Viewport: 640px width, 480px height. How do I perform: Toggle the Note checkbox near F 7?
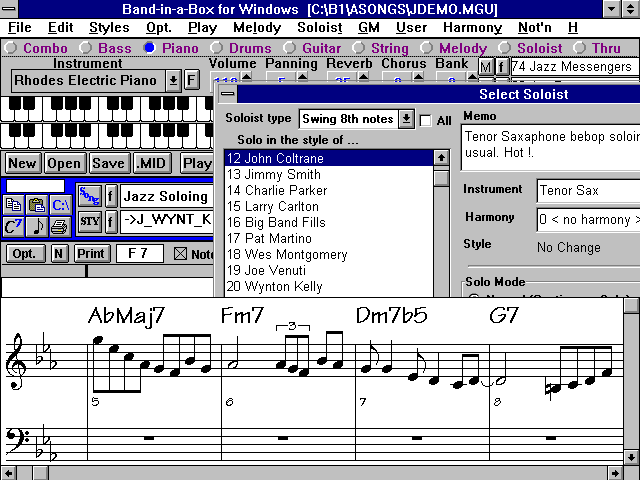point(180,254)
